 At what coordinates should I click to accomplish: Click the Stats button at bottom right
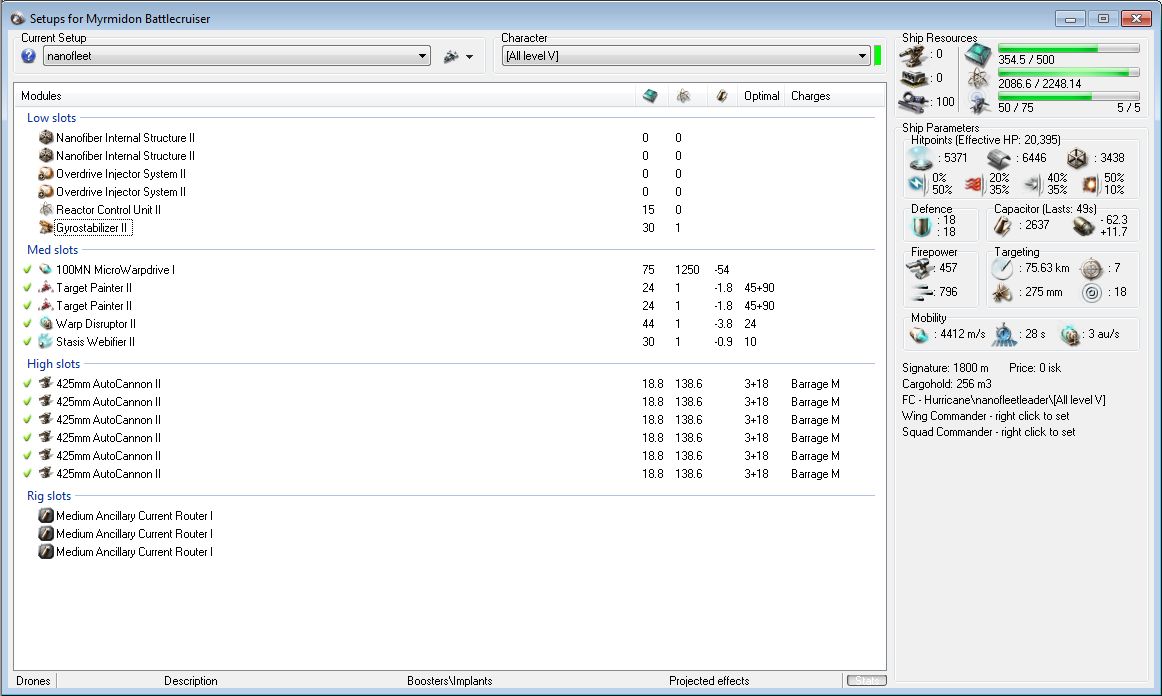(x=866, y=680)
